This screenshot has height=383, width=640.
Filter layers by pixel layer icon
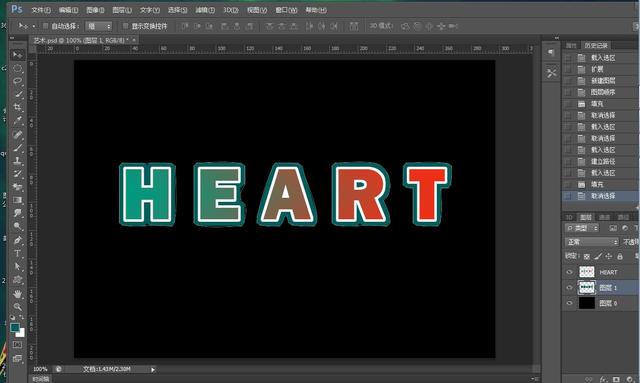613,228
